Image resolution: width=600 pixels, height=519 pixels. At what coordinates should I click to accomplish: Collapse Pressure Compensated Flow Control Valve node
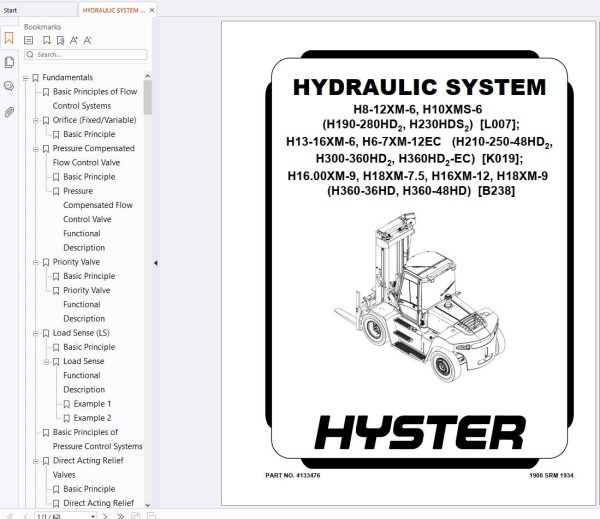[36, 149]
